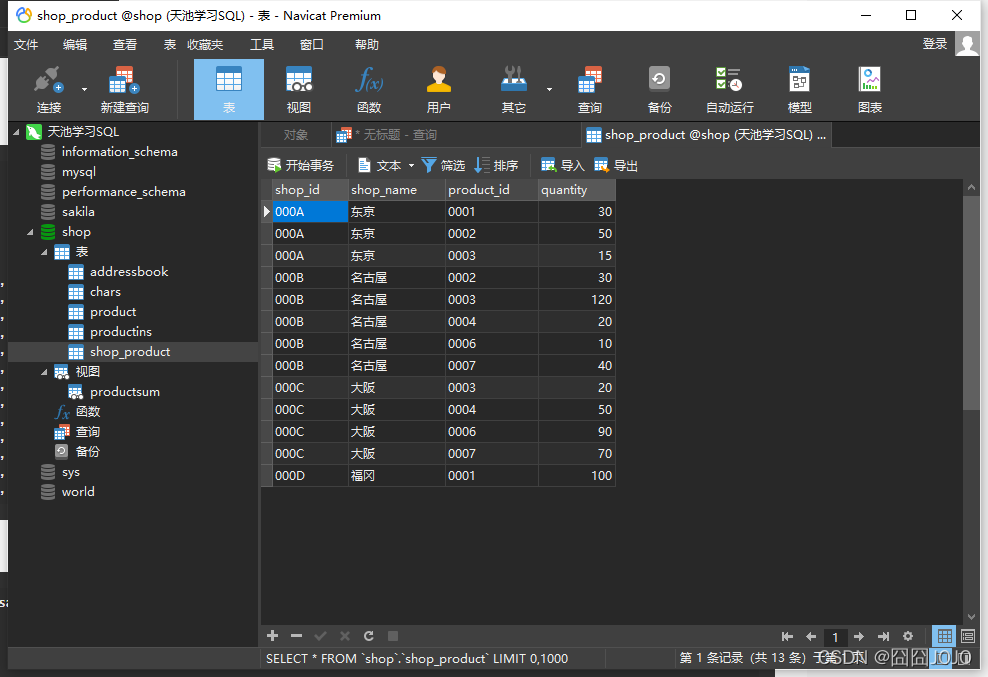Image resolution: width=988 pixels, height=677 pixels.
Task: Select the productins table
Action: point(121,332)
